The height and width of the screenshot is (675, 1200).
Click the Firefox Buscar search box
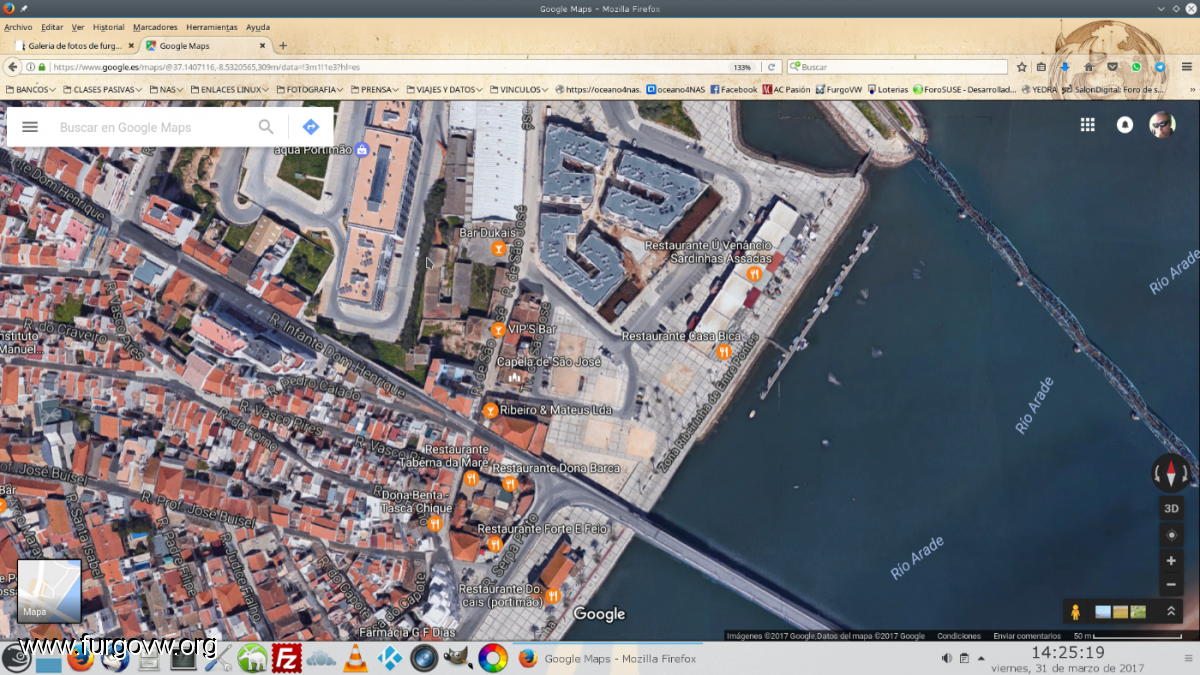tap(897, 67)
